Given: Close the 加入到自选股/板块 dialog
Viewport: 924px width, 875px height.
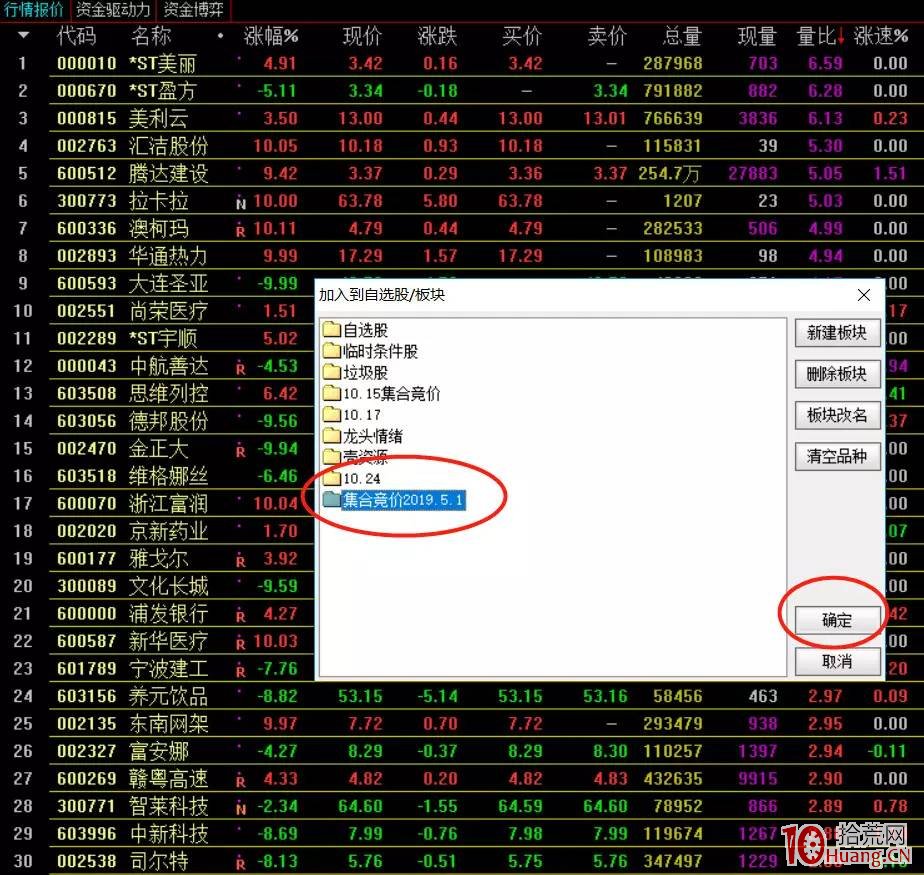Looking at the screenshot, I should 864,295.
